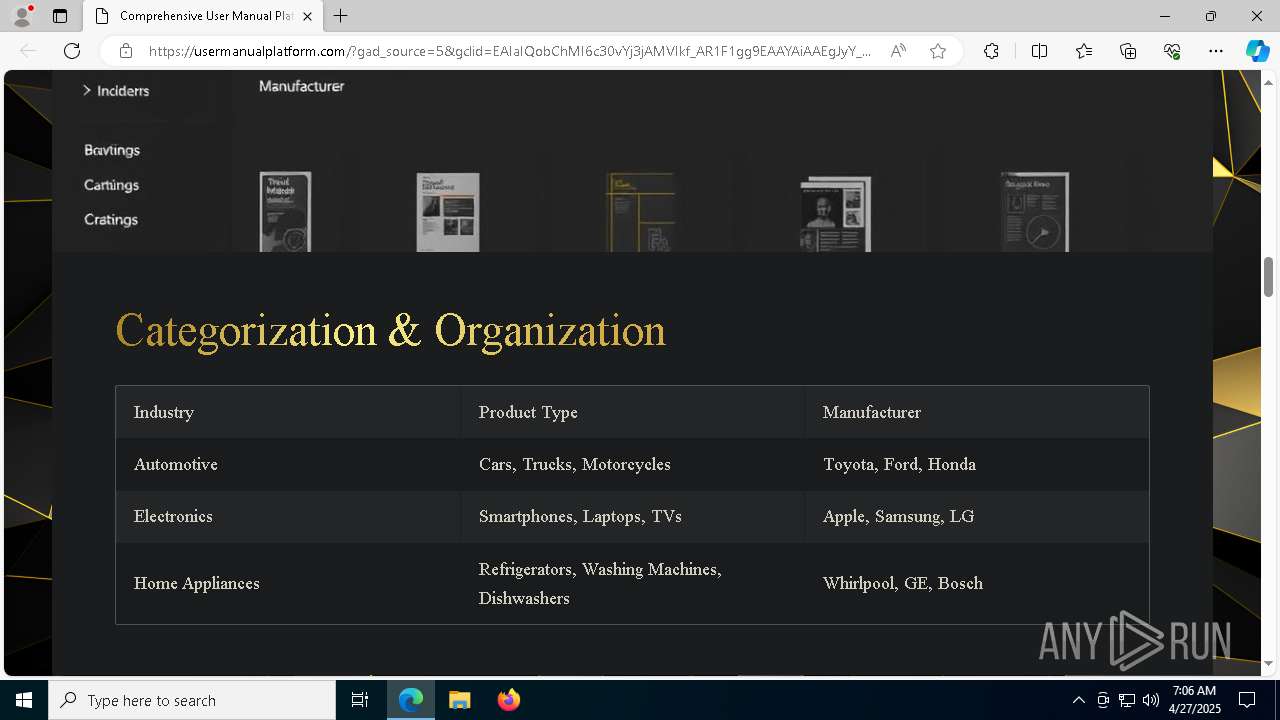Image resolution: width=1280 pixels, height=720 pixels.
Task: Open File Explorer from taskbar
Action: point(459,700)
